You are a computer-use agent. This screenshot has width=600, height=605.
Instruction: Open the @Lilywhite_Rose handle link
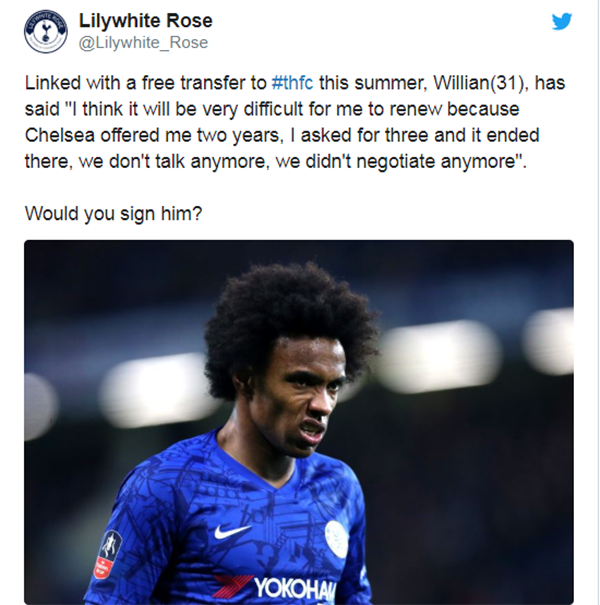pyautogui.click(x=143, y=42)
